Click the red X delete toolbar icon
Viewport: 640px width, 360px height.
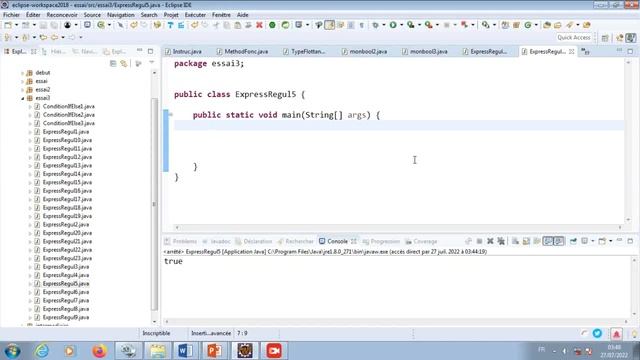259,25
